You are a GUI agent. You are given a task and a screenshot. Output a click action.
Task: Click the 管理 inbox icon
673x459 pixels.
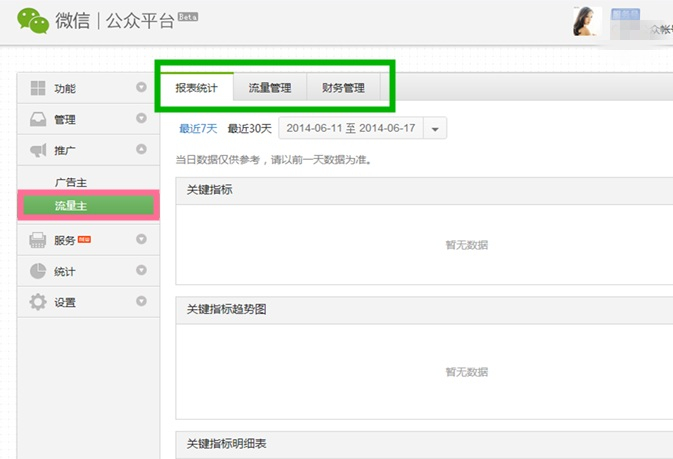click(x=38, y=120)
